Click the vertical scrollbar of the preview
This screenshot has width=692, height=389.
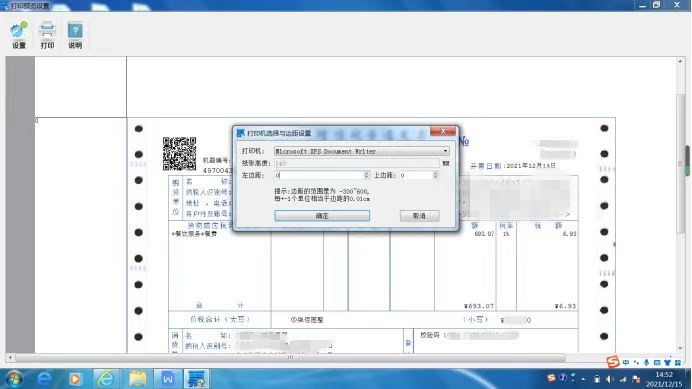tap(681, 164)
